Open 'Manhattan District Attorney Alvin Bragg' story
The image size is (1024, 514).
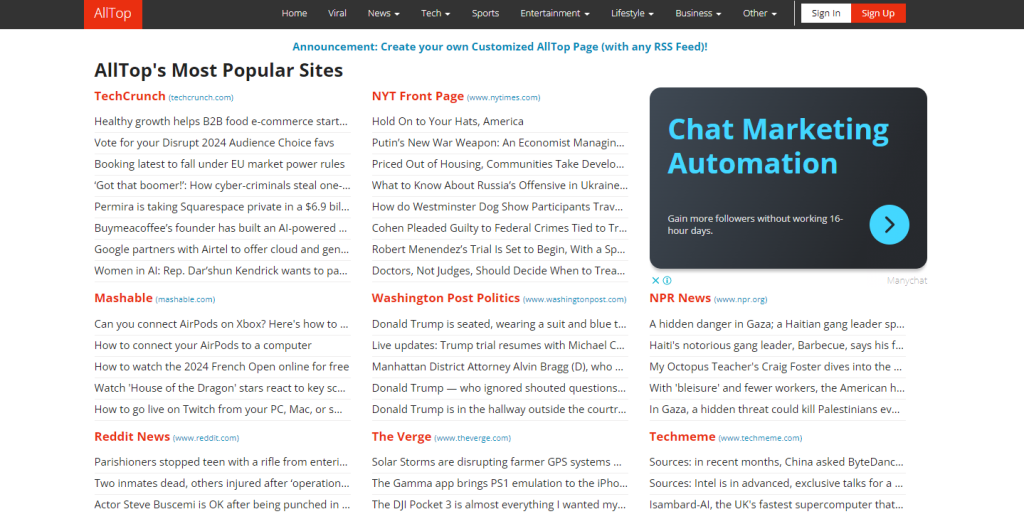499,367
